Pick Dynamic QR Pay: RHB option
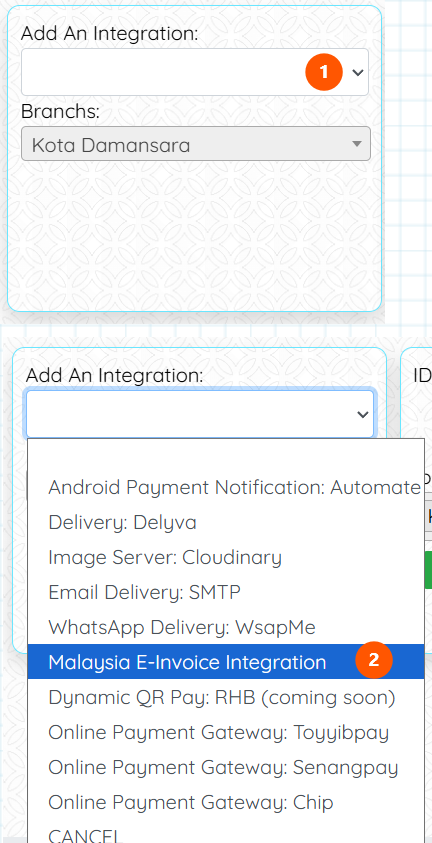Image resolution: width=432 pixels, height=843 pixels. [x=226, y=697]
